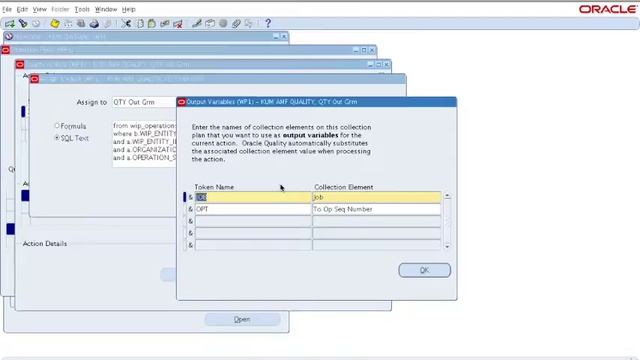The height and width of the screenshot is (360, 640).
Task: Click the OK button in Output Variables dialog
Action: click(424, 270)
